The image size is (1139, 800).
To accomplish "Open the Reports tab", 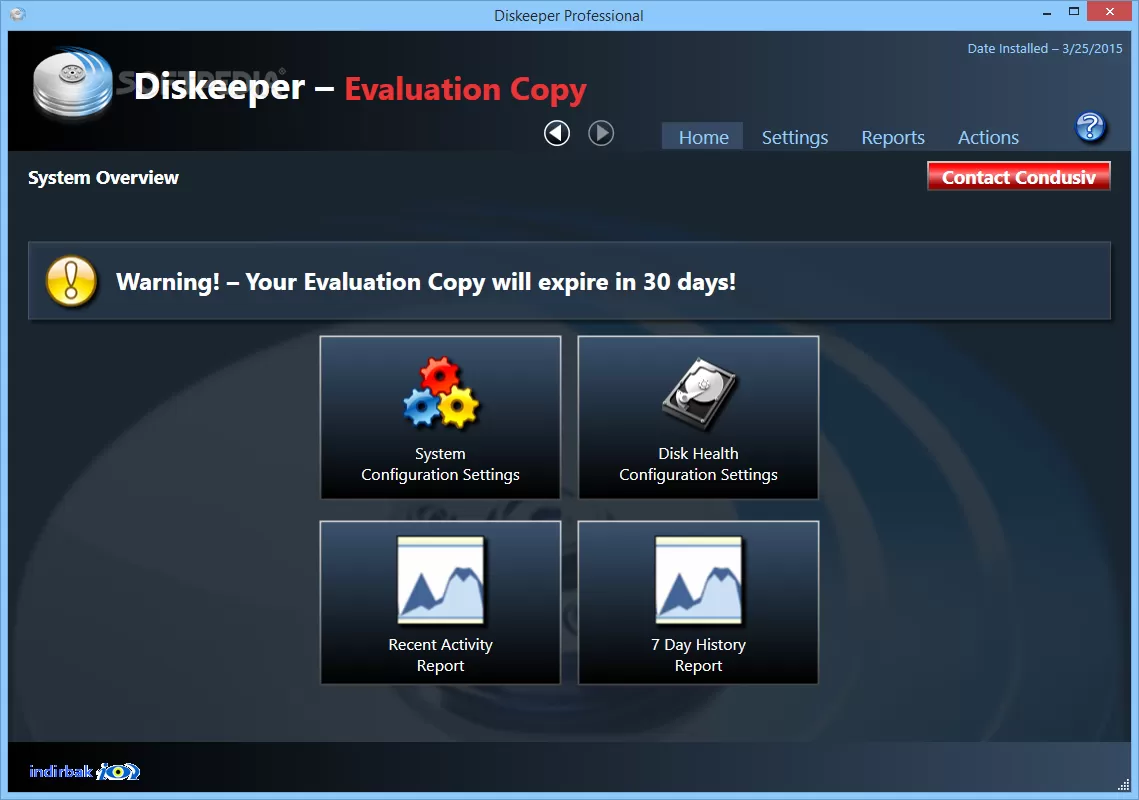I will click(893, 137).
